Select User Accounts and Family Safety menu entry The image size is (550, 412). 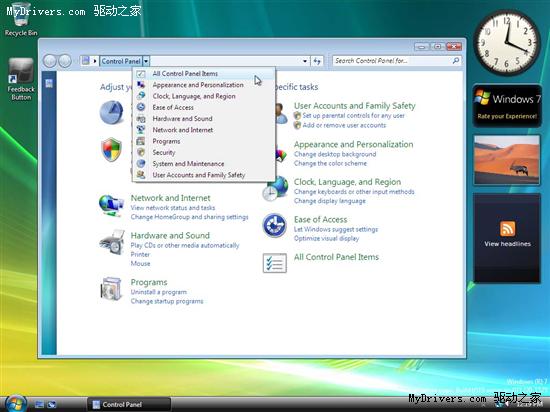point(203,175)
